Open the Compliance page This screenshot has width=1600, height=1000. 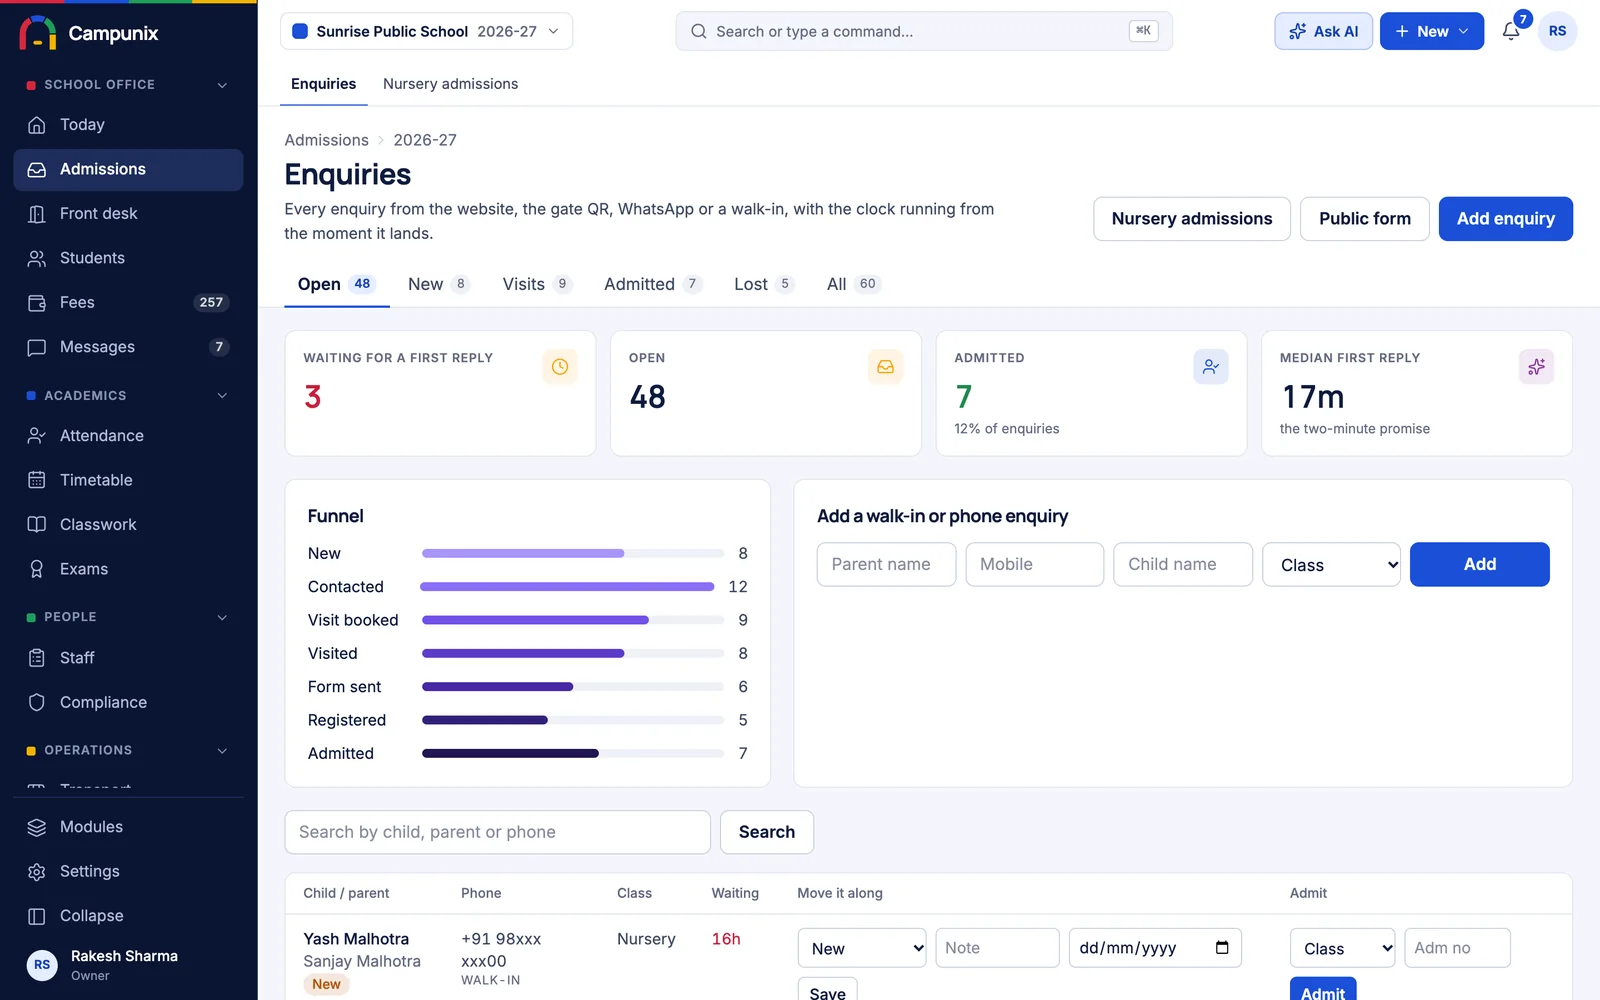tap(128, 702)
